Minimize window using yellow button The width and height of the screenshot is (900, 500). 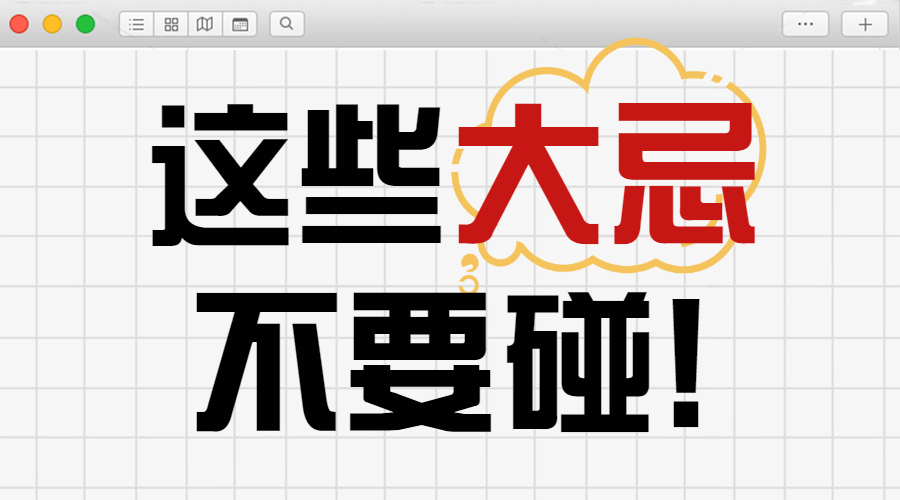pos(52,24)
